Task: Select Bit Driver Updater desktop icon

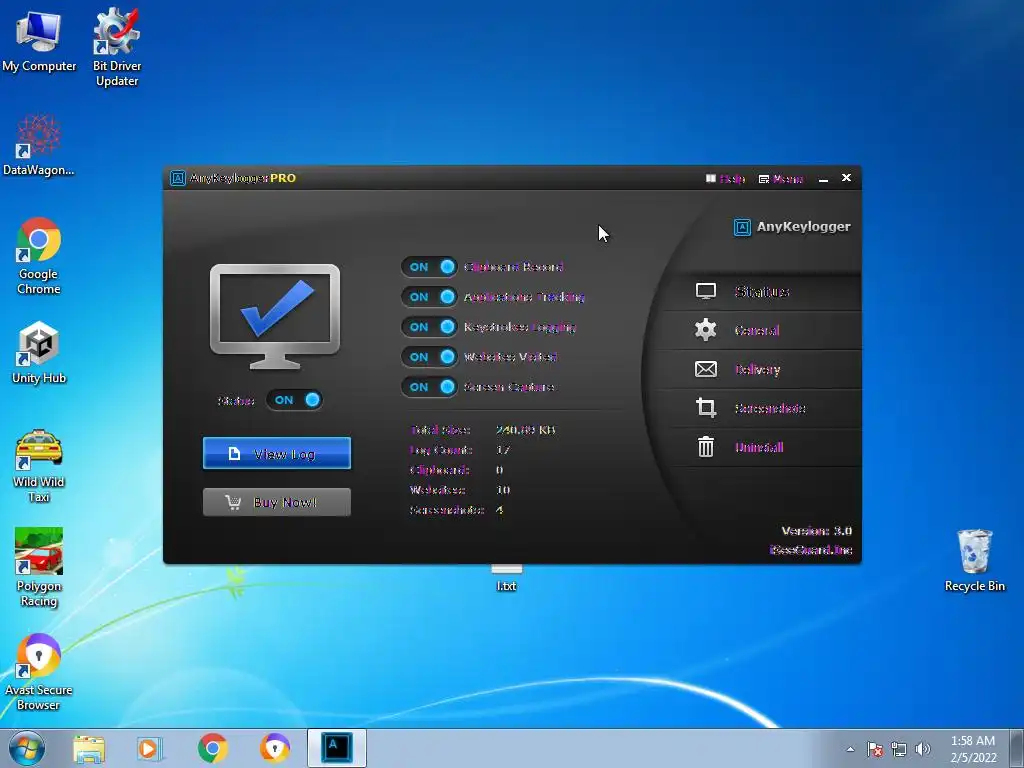Action: point(117,47)
